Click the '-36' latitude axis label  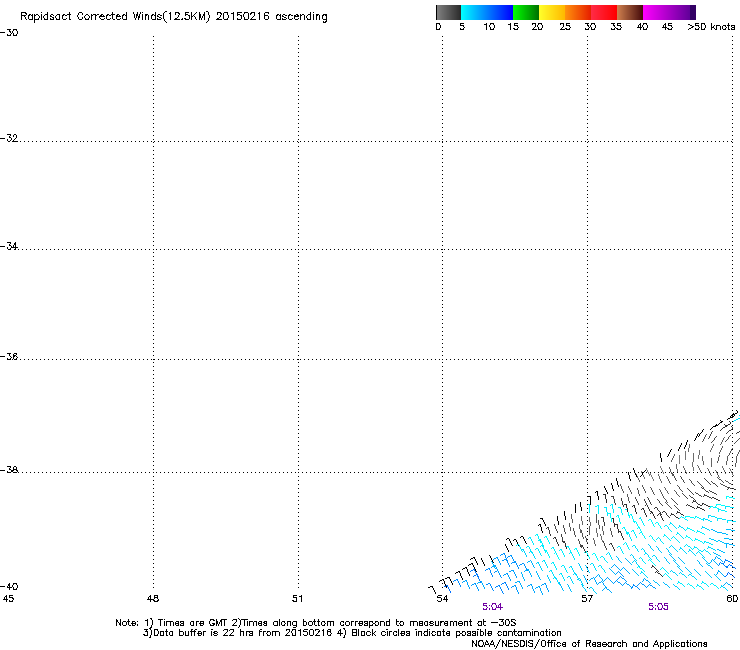pos(9,356)
